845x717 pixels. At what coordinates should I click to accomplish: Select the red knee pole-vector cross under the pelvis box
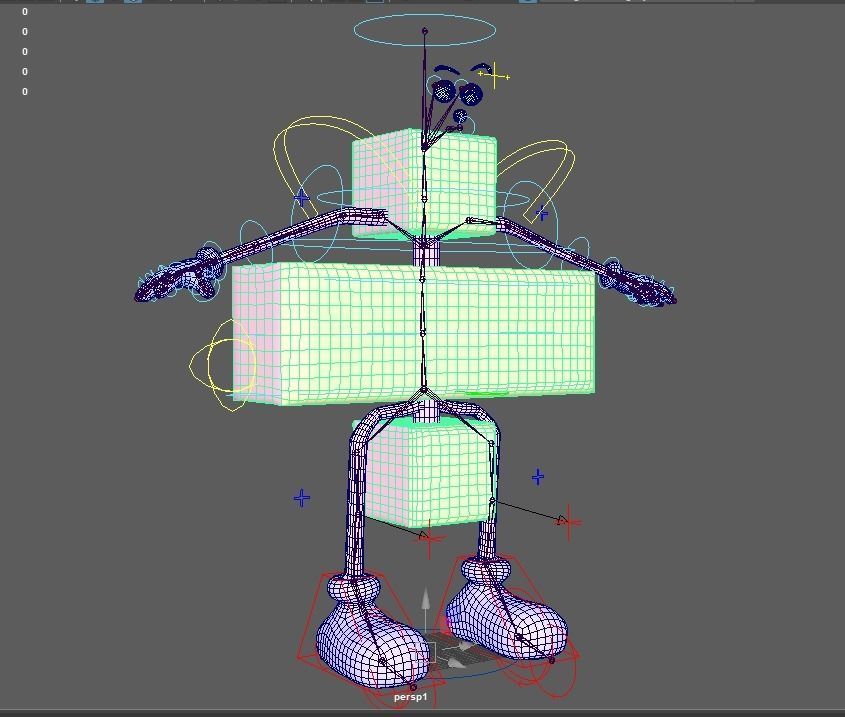(429, 538)
